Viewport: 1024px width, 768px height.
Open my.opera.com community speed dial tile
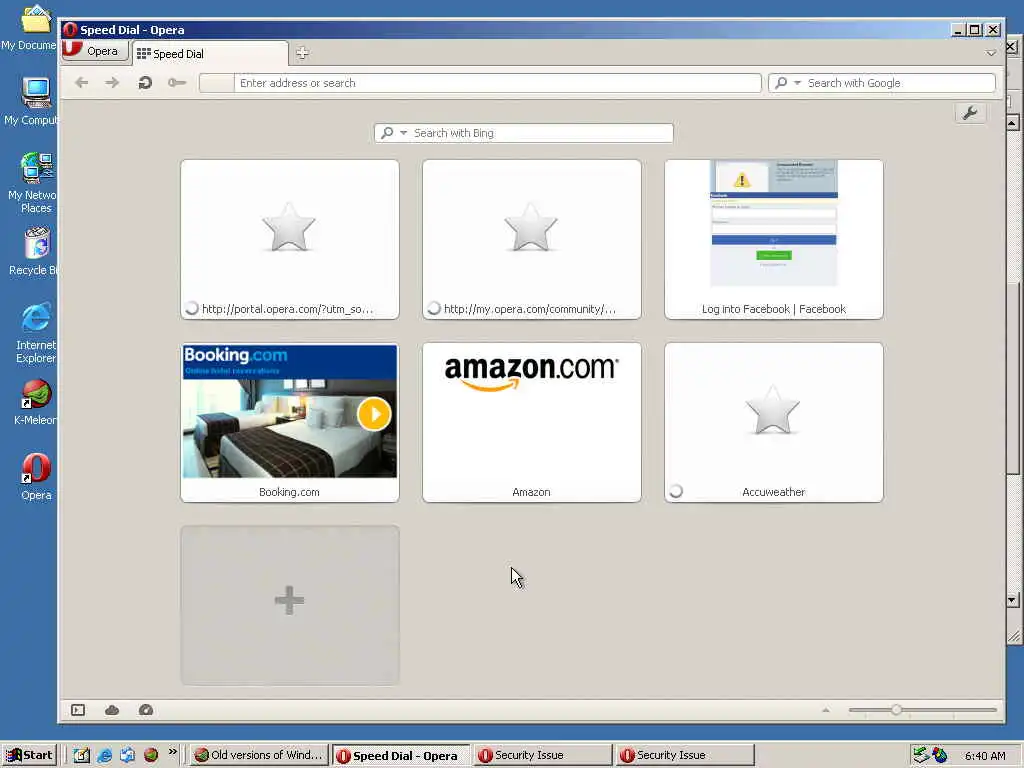click(532, 240)
